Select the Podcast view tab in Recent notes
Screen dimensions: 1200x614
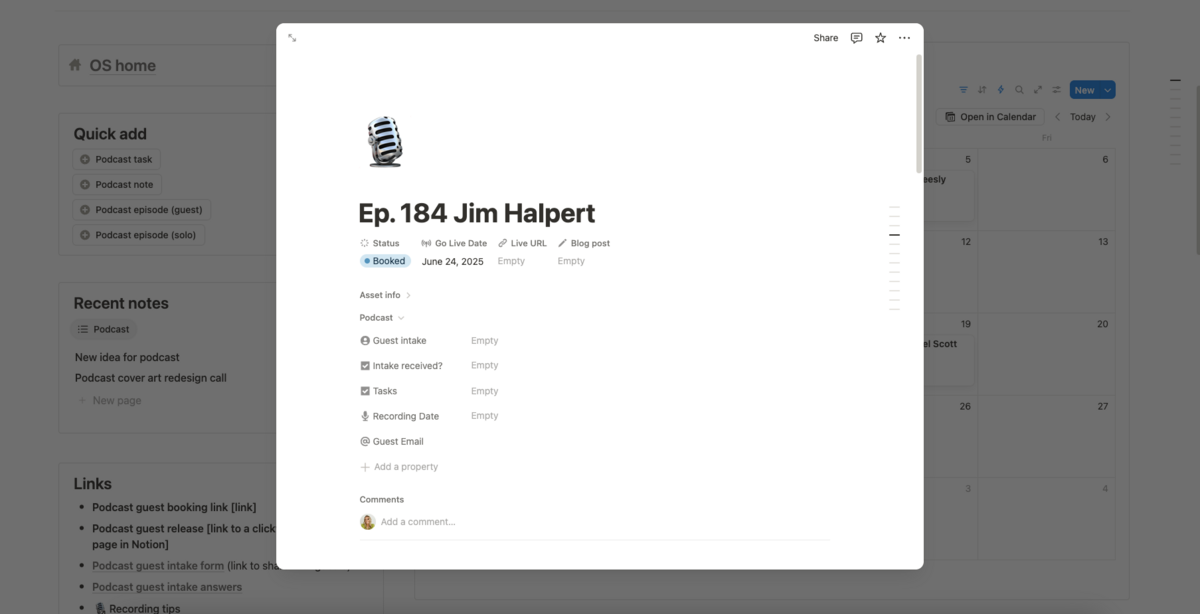[104, 329]
